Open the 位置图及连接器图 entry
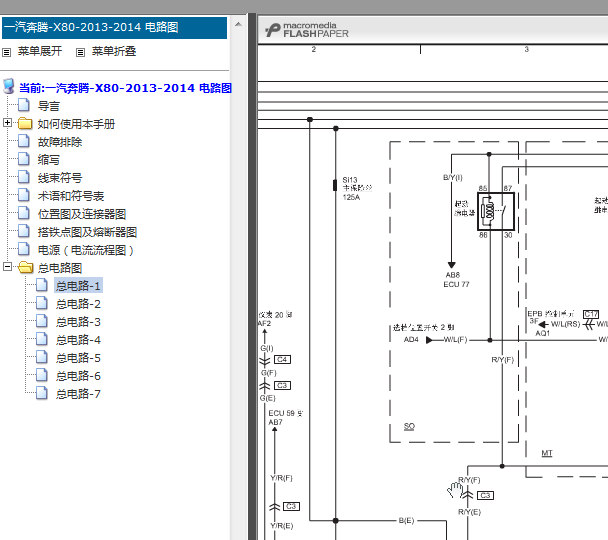 [82, 214]
